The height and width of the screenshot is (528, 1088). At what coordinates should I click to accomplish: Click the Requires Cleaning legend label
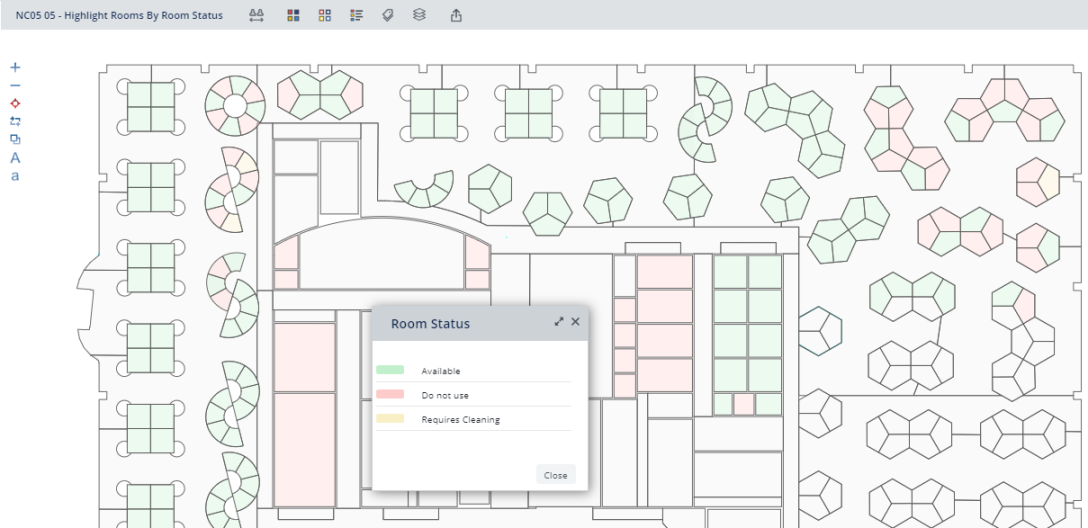[x=461, y=420]
